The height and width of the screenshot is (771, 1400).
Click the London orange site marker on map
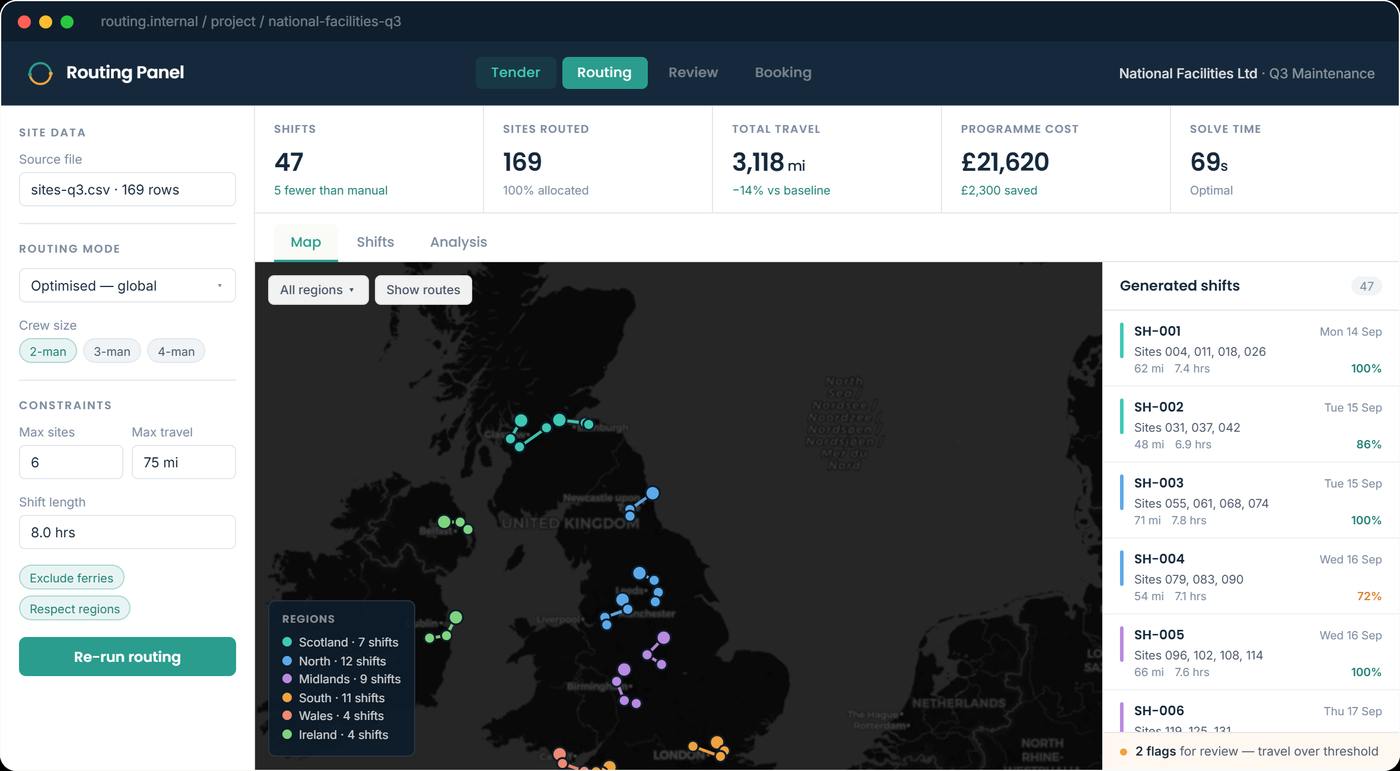(717, 743)
